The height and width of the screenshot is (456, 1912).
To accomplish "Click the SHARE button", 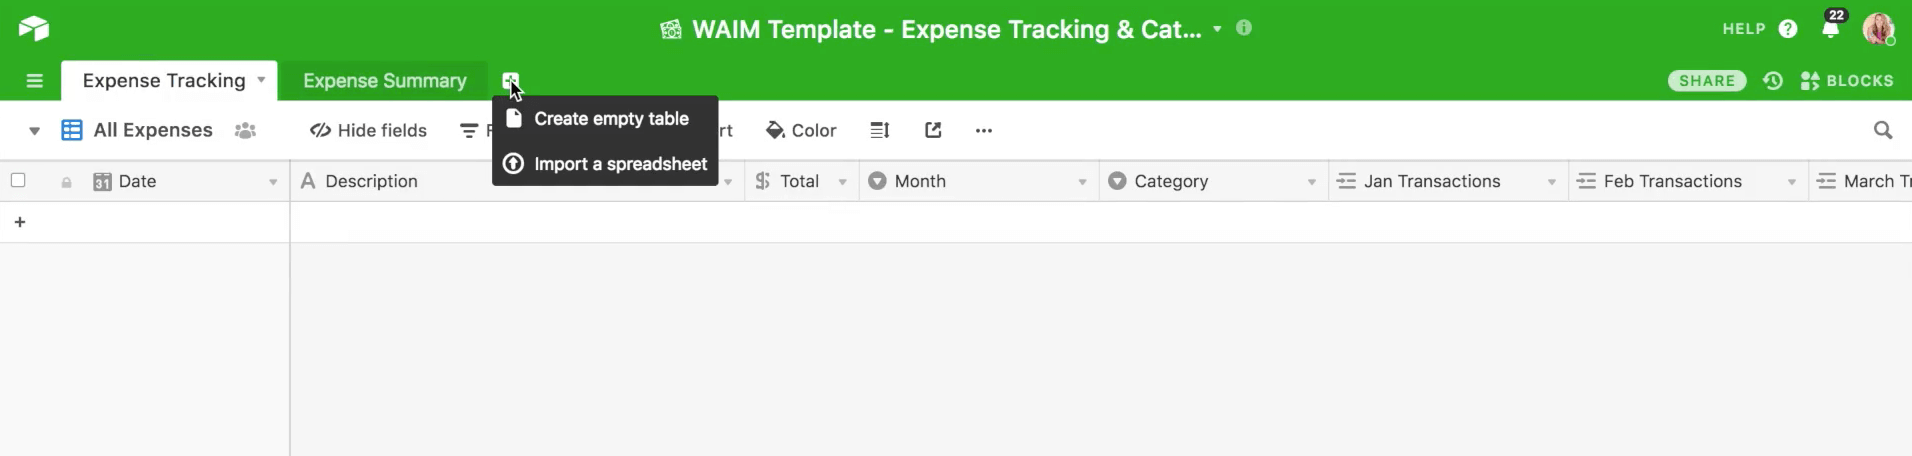I will (1706, 81).
